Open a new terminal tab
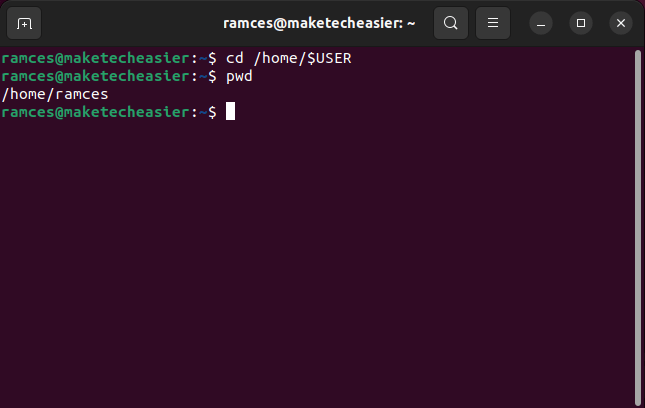The height and width of the screenshot is (408, 645). [x=24, y=23]
